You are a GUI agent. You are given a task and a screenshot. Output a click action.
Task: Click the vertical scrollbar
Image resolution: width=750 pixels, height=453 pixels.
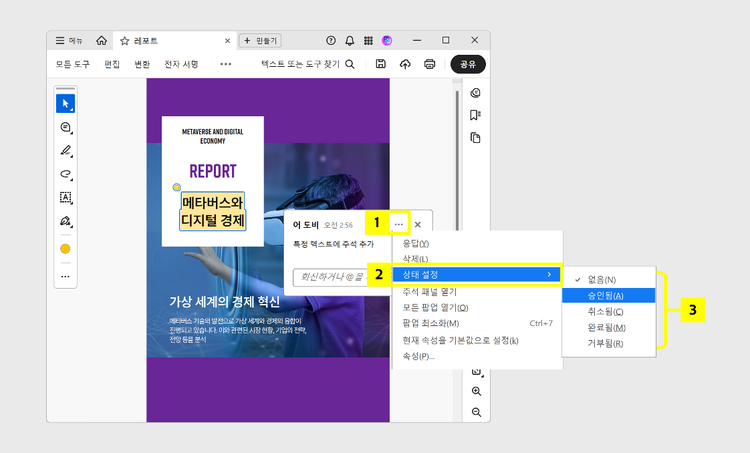click(457, 161)
